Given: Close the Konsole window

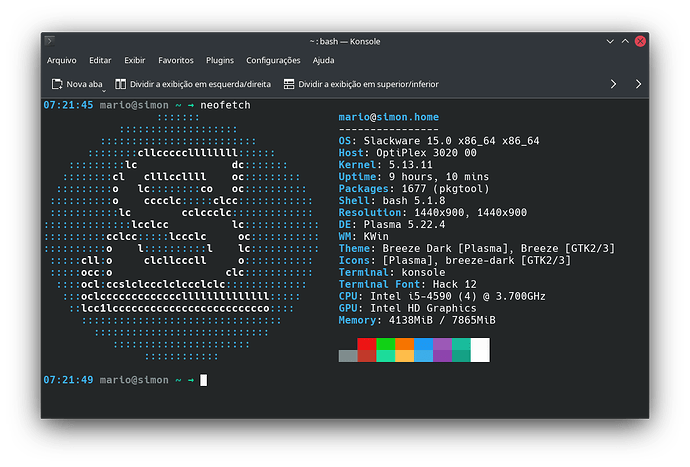Looking at the screenshot, I should coord(640,41).
